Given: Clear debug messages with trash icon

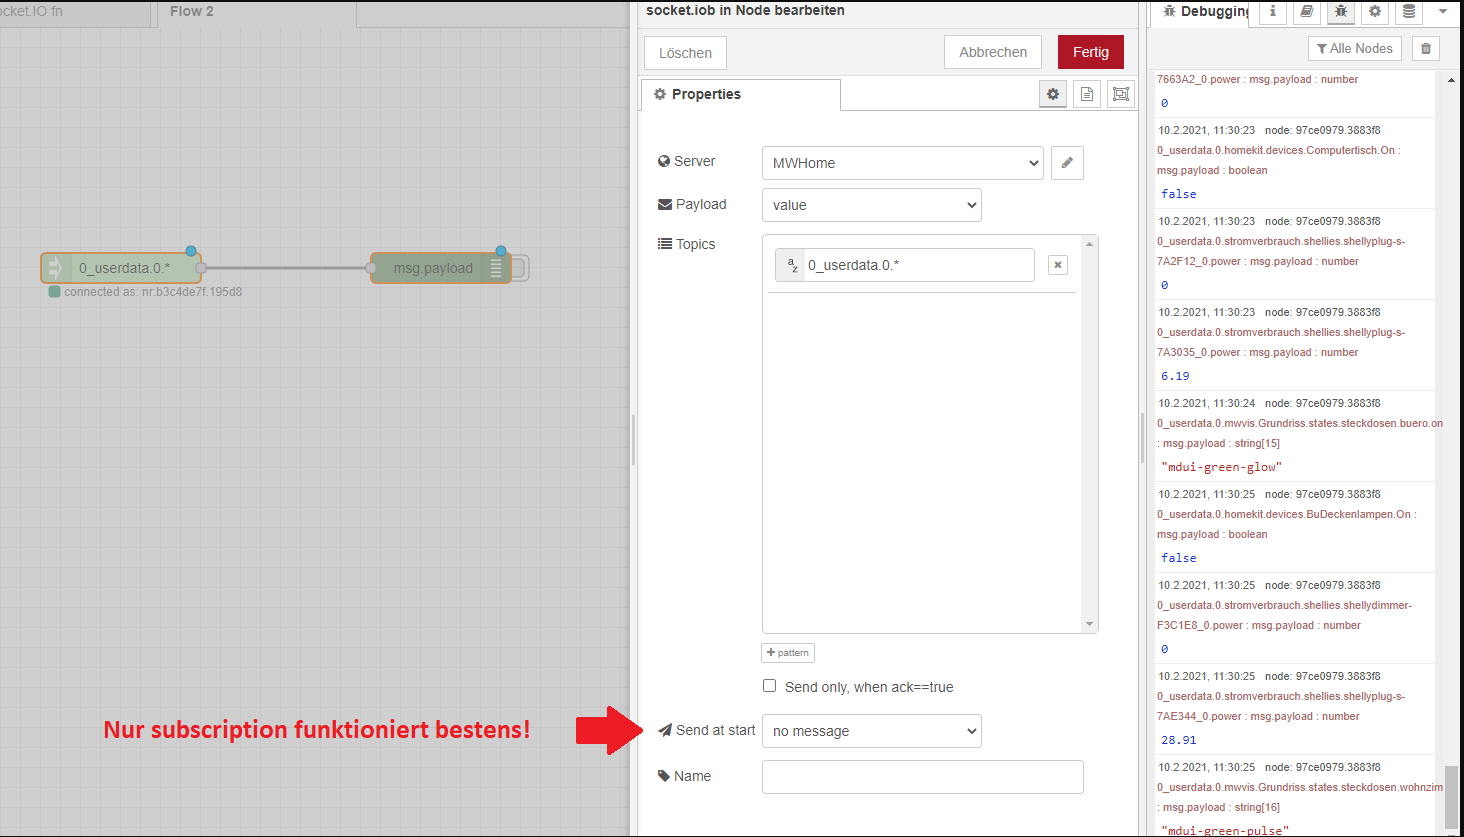Looking at the screenshot, I should point(1426,48).
